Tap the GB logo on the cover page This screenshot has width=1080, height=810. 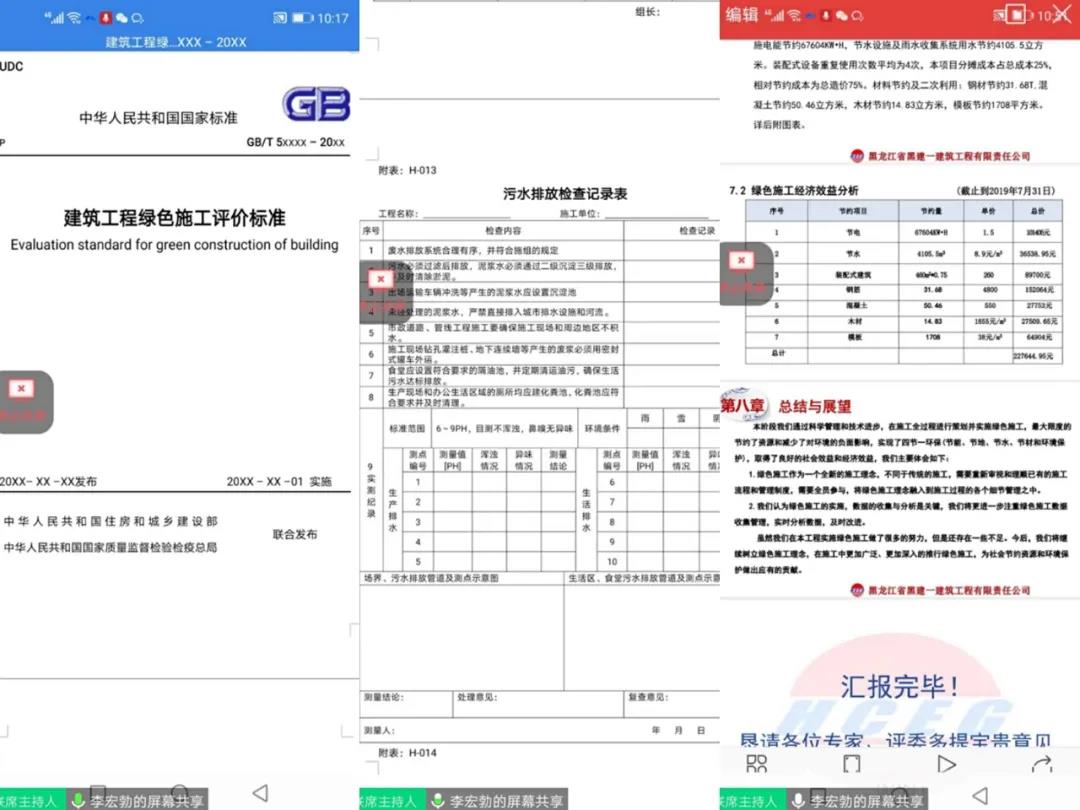click(315, 104)
